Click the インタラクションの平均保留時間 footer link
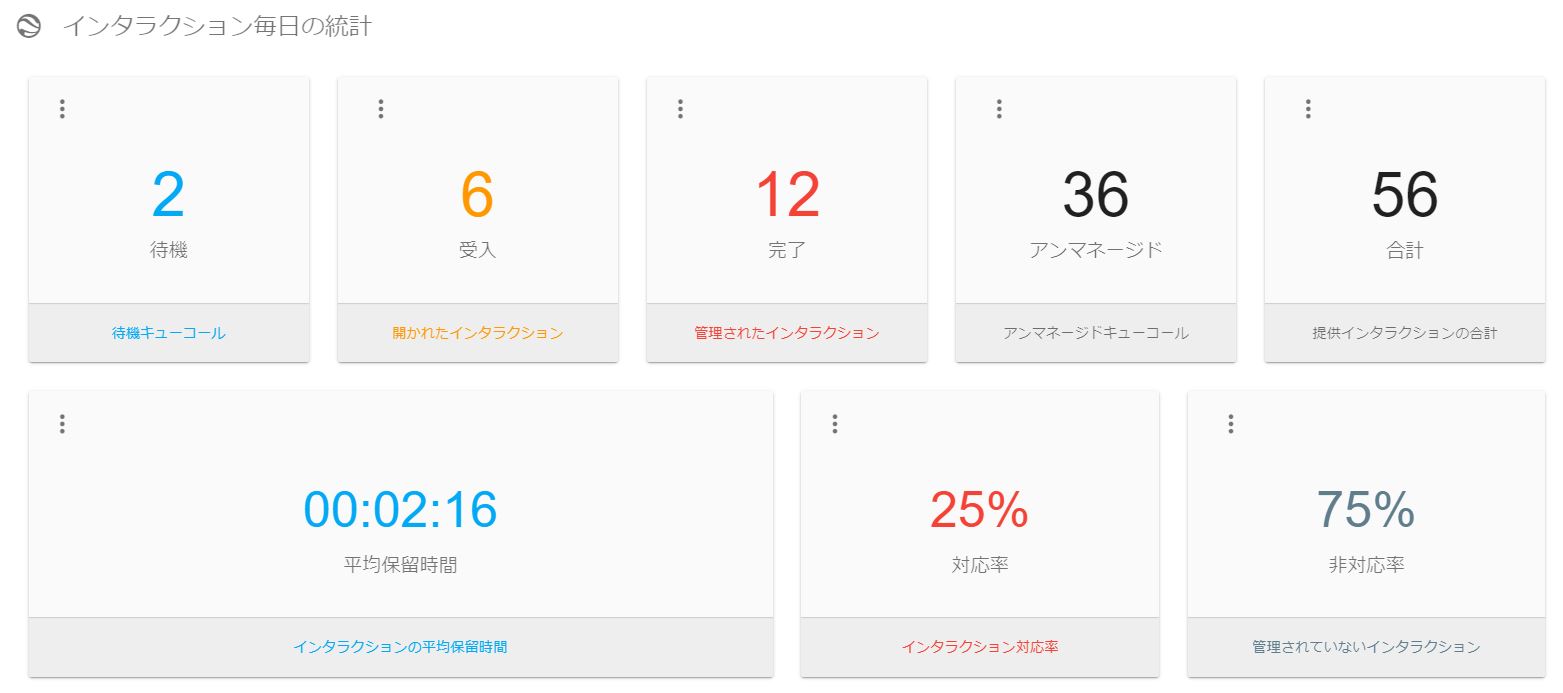Viewport: 1563px width, 693px height. coord(400,647)
